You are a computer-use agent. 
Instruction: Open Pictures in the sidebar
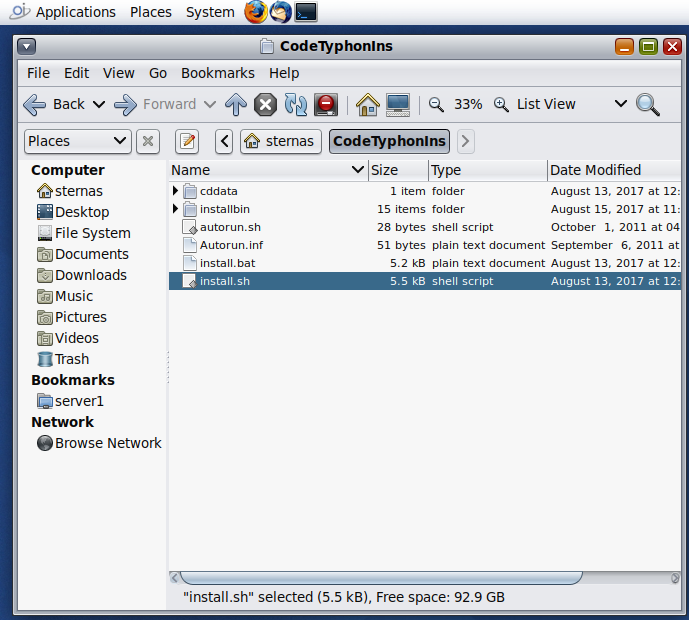pyautogui.click(x=72, y=317)
